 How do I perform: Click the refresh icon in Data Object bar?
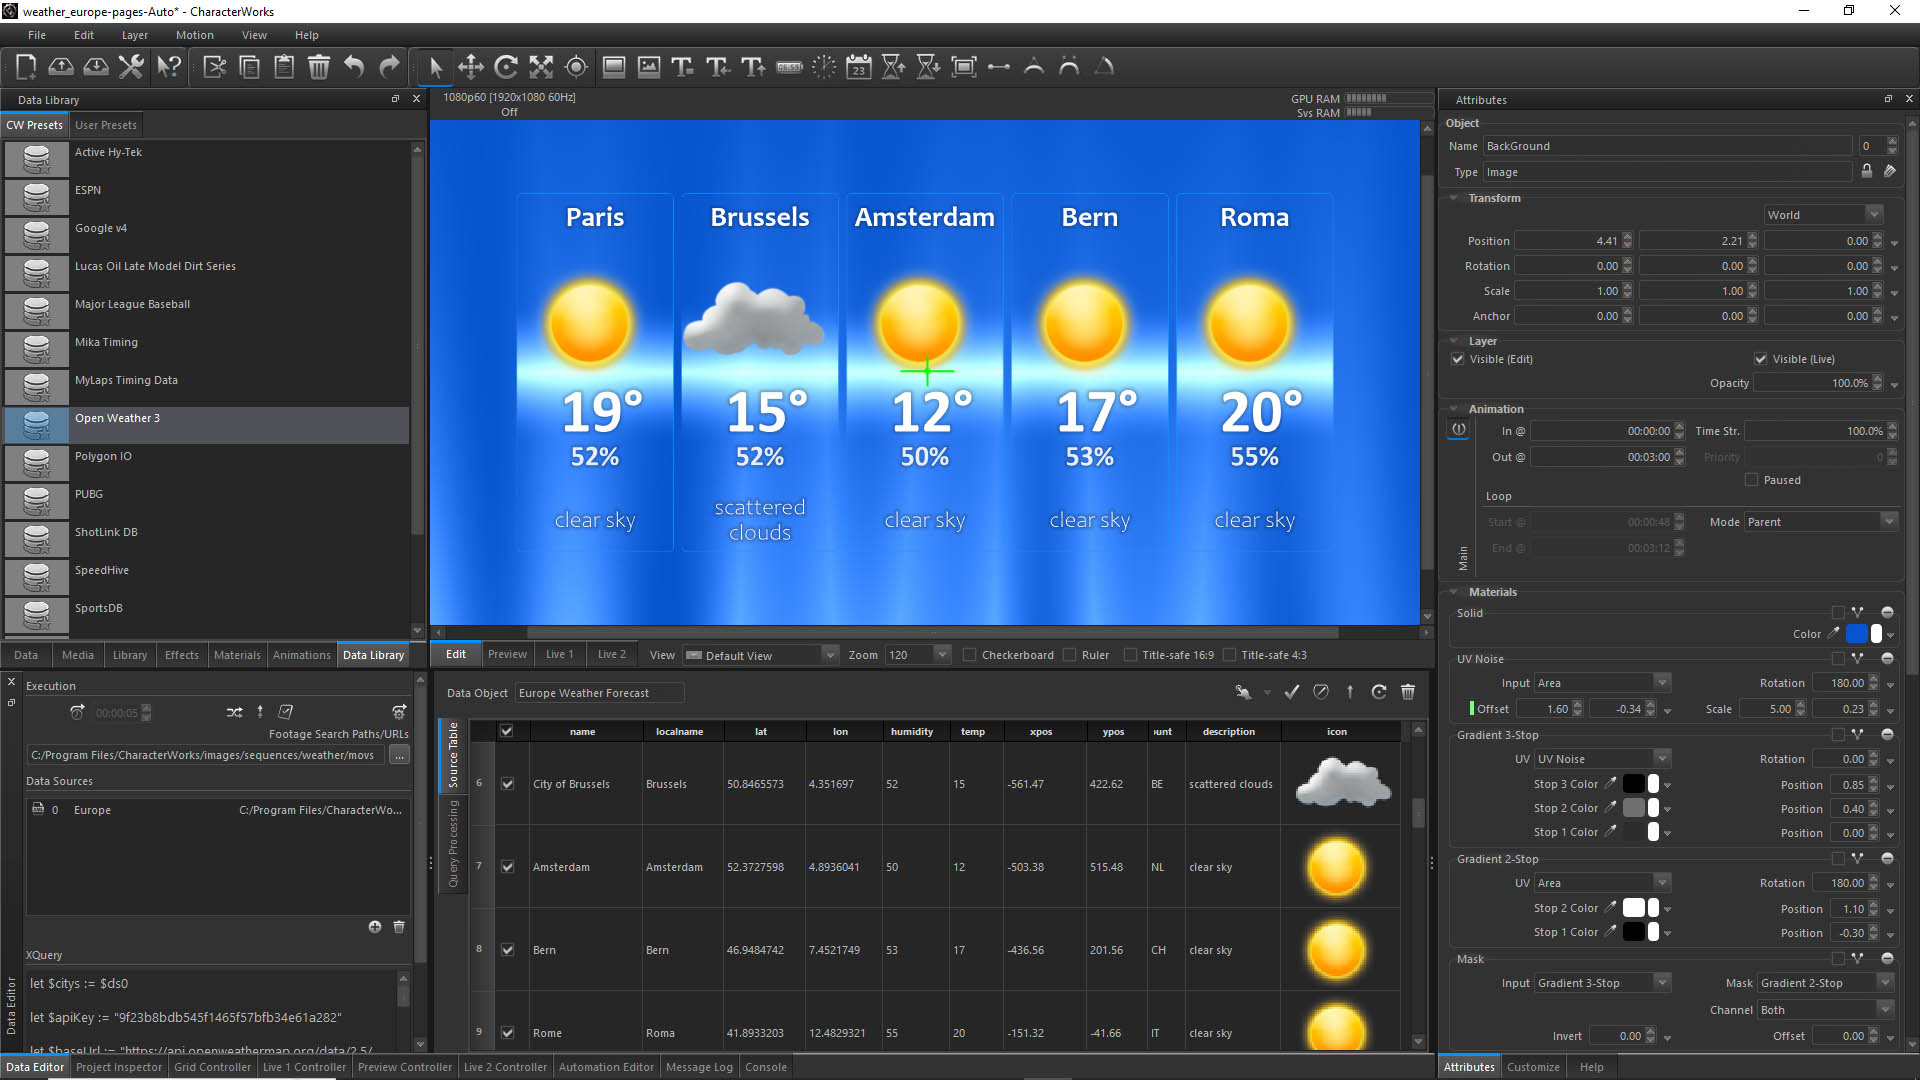tap(1379, 692)
